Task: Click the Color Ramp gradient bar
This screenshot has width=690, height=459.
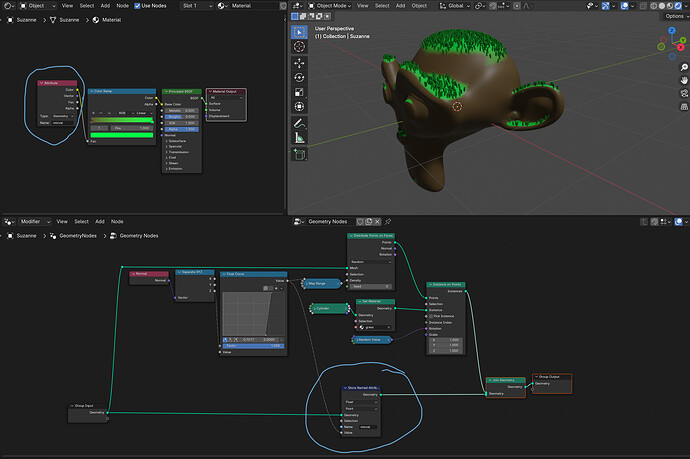Action: pyautogui.click(x=122, y=120)
